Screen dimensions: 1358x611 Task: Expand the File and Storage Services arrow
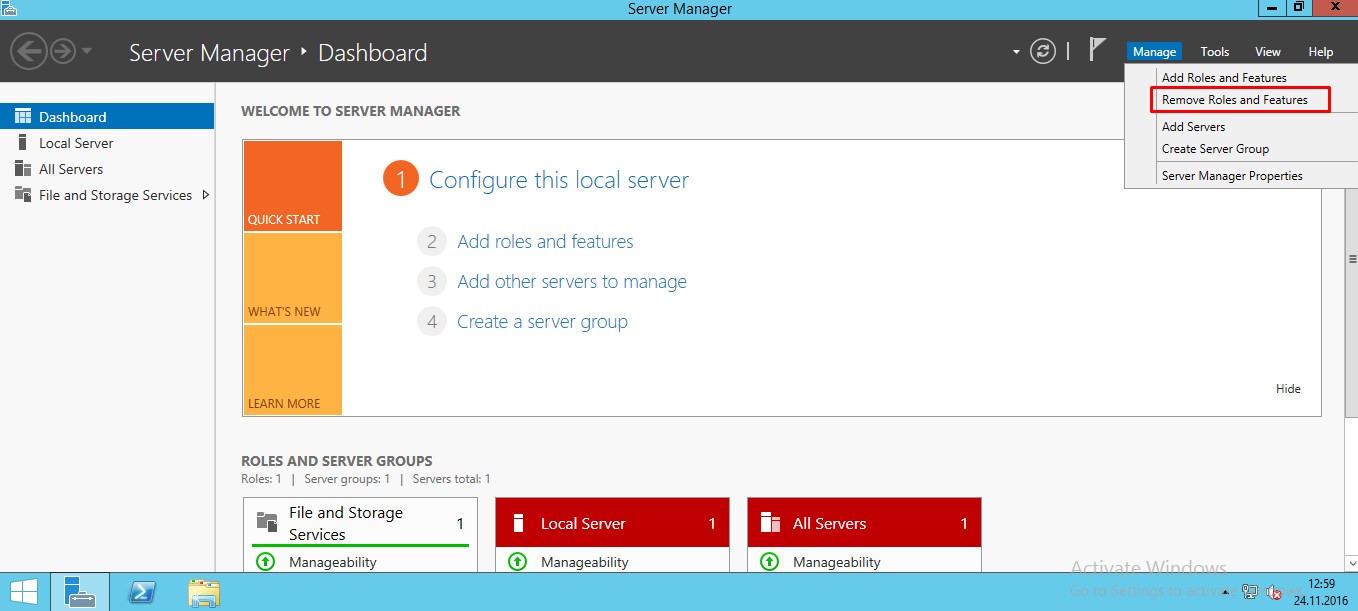(x=206, y=195)
